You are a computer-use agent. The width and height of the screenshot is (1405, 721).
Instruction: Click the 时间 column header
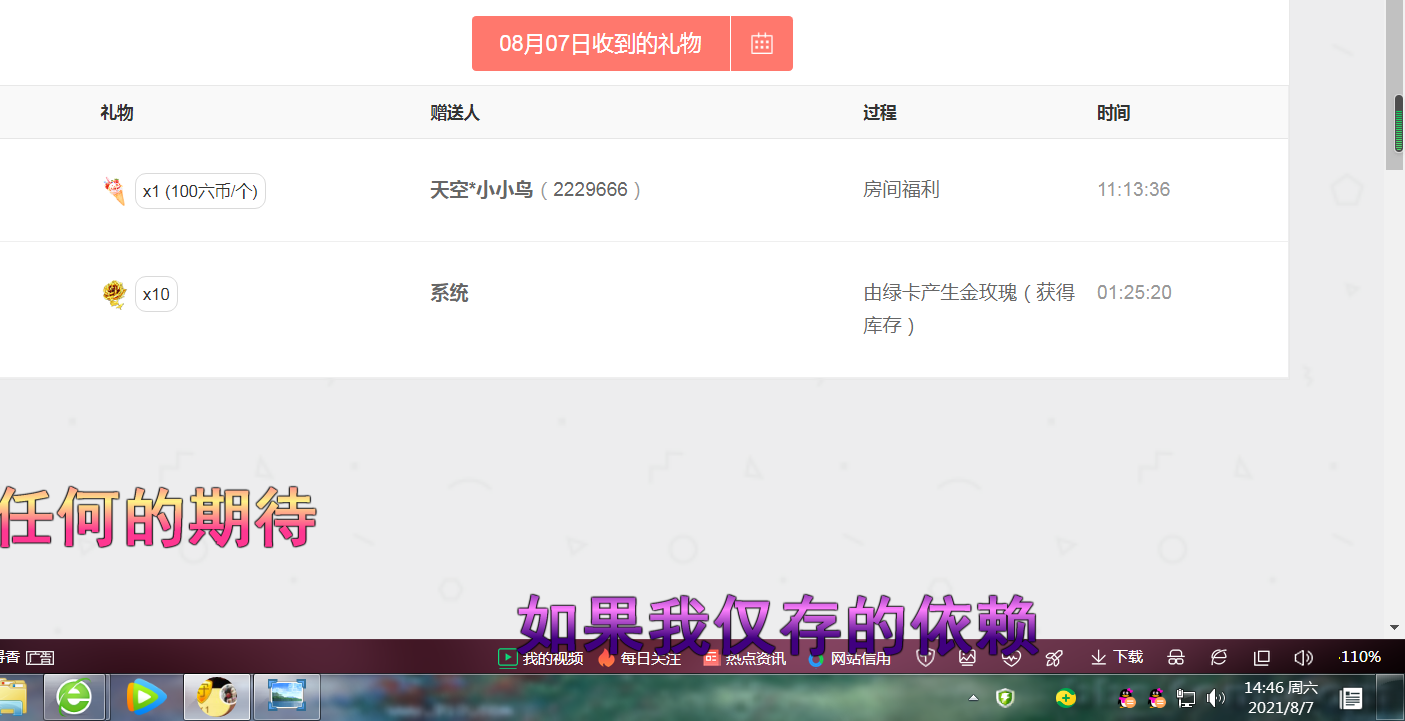coord(1114,113)
